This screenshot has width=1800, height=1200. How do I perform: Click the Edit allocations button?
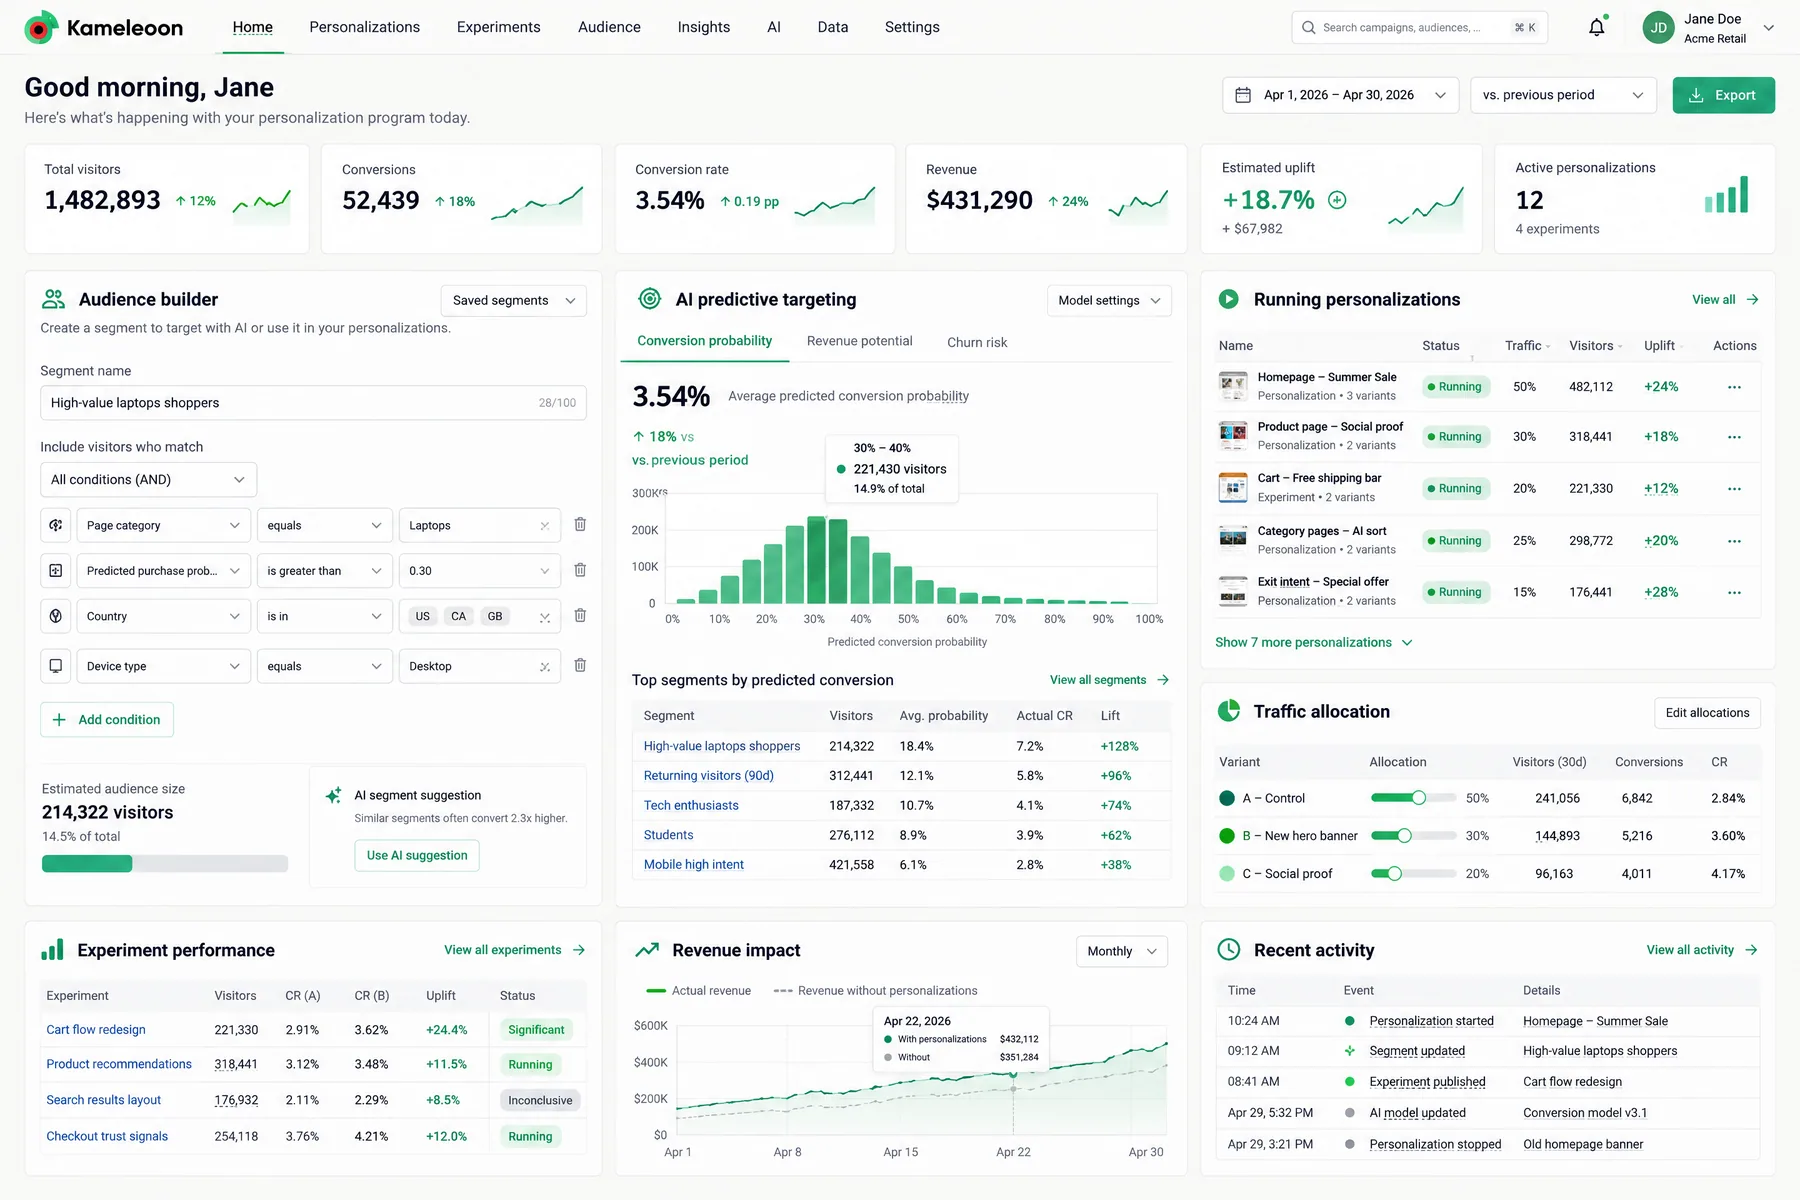coord(1707,713)
